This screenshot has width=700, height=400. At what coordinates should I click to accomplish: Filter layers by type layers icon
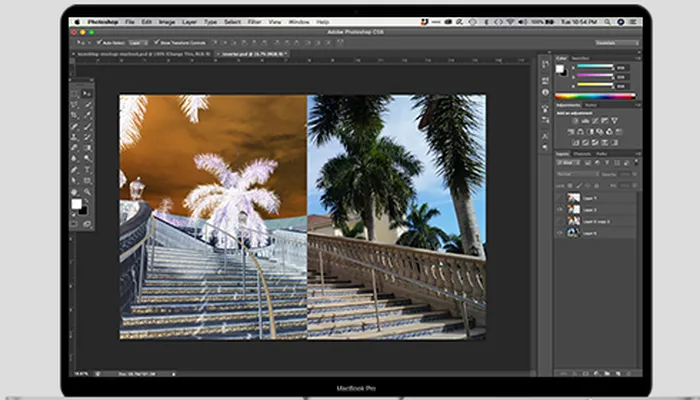(607, 163)
